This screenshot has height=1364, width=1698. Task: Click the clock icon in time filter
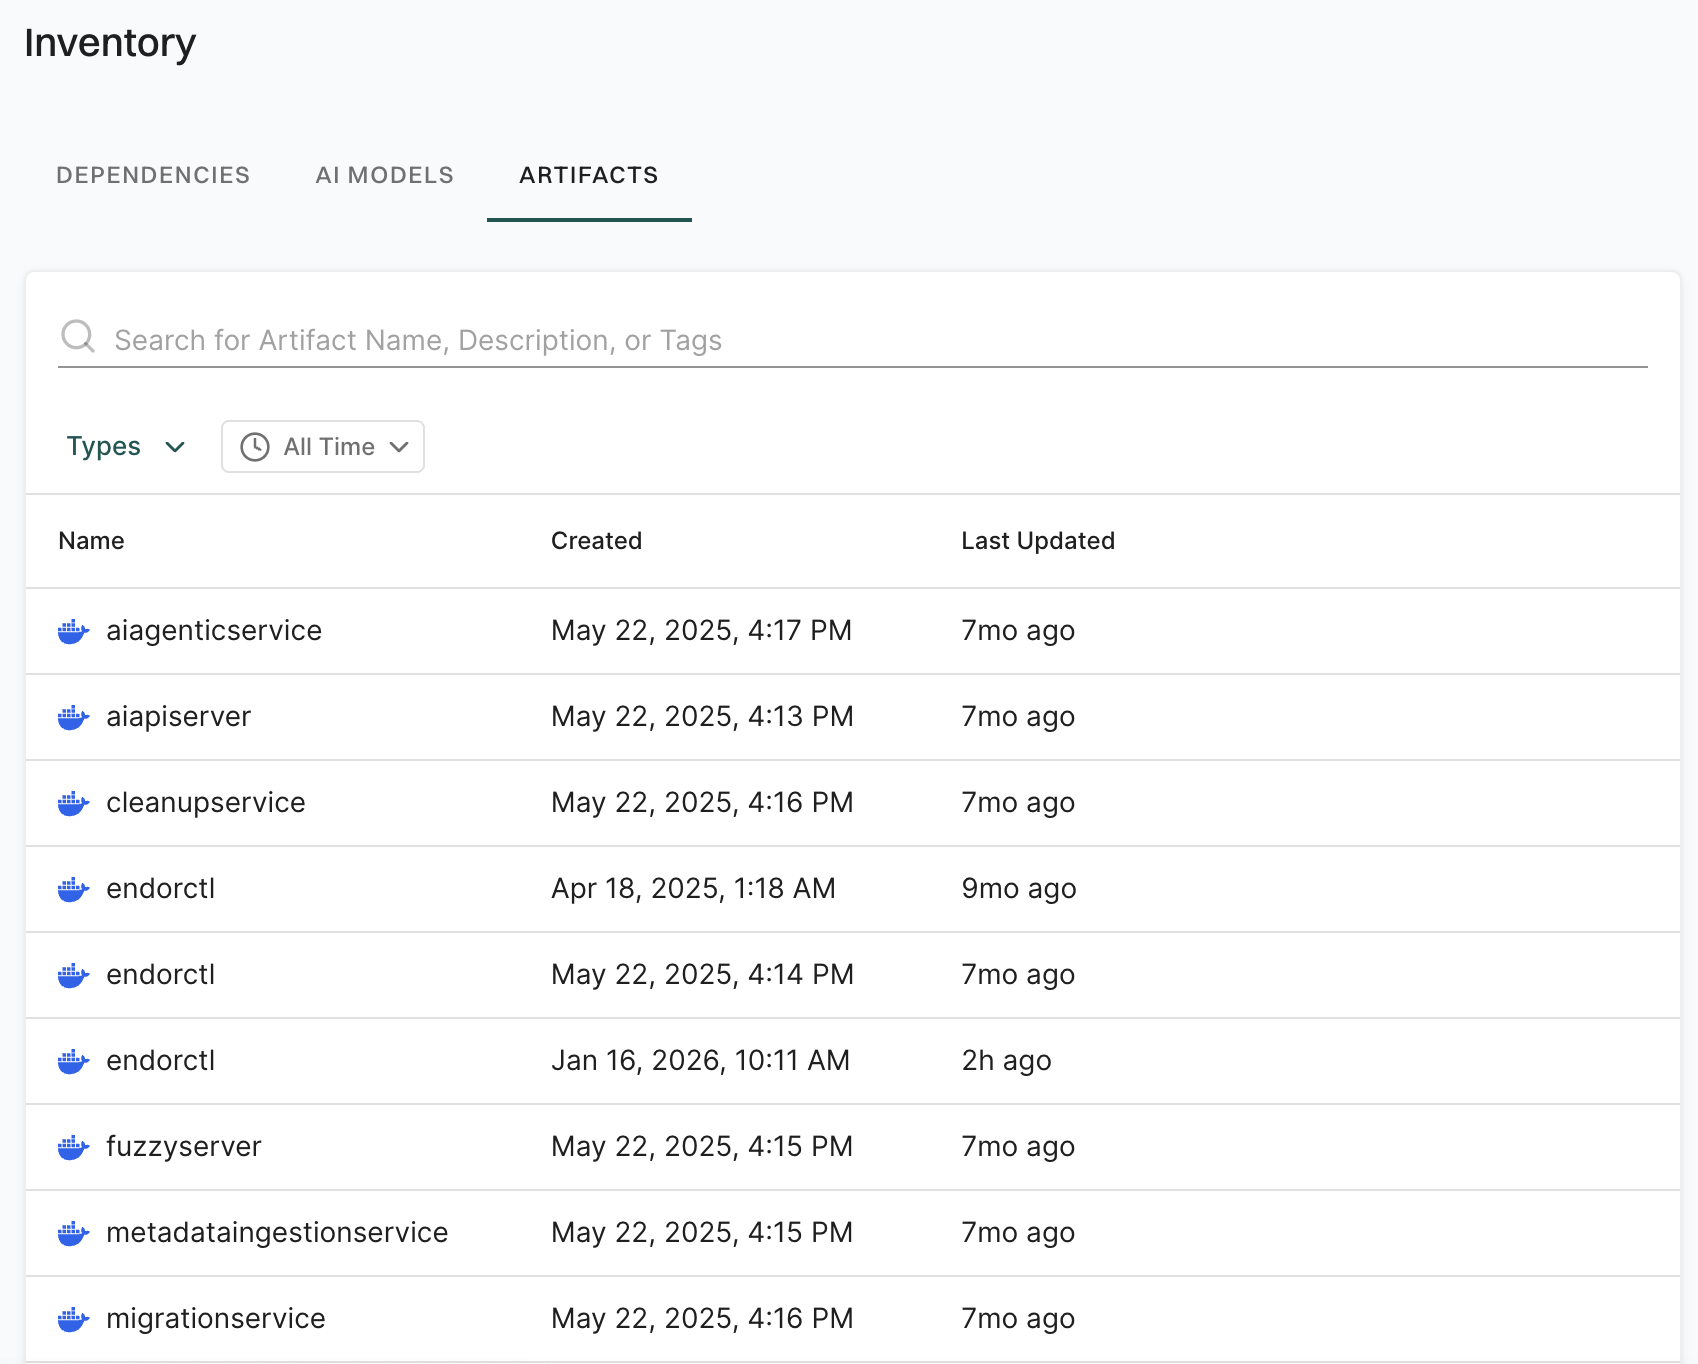255,447
